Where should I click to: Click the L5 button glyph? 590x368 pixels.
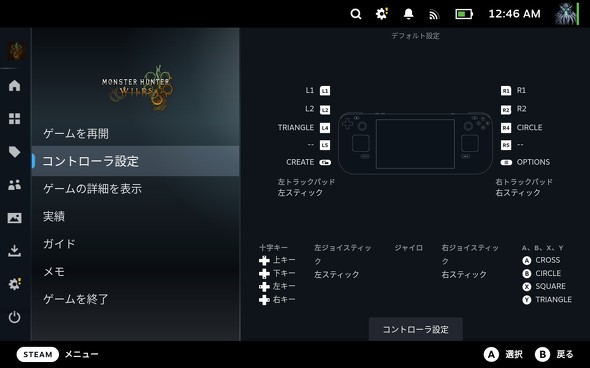(x=325, y=145)
